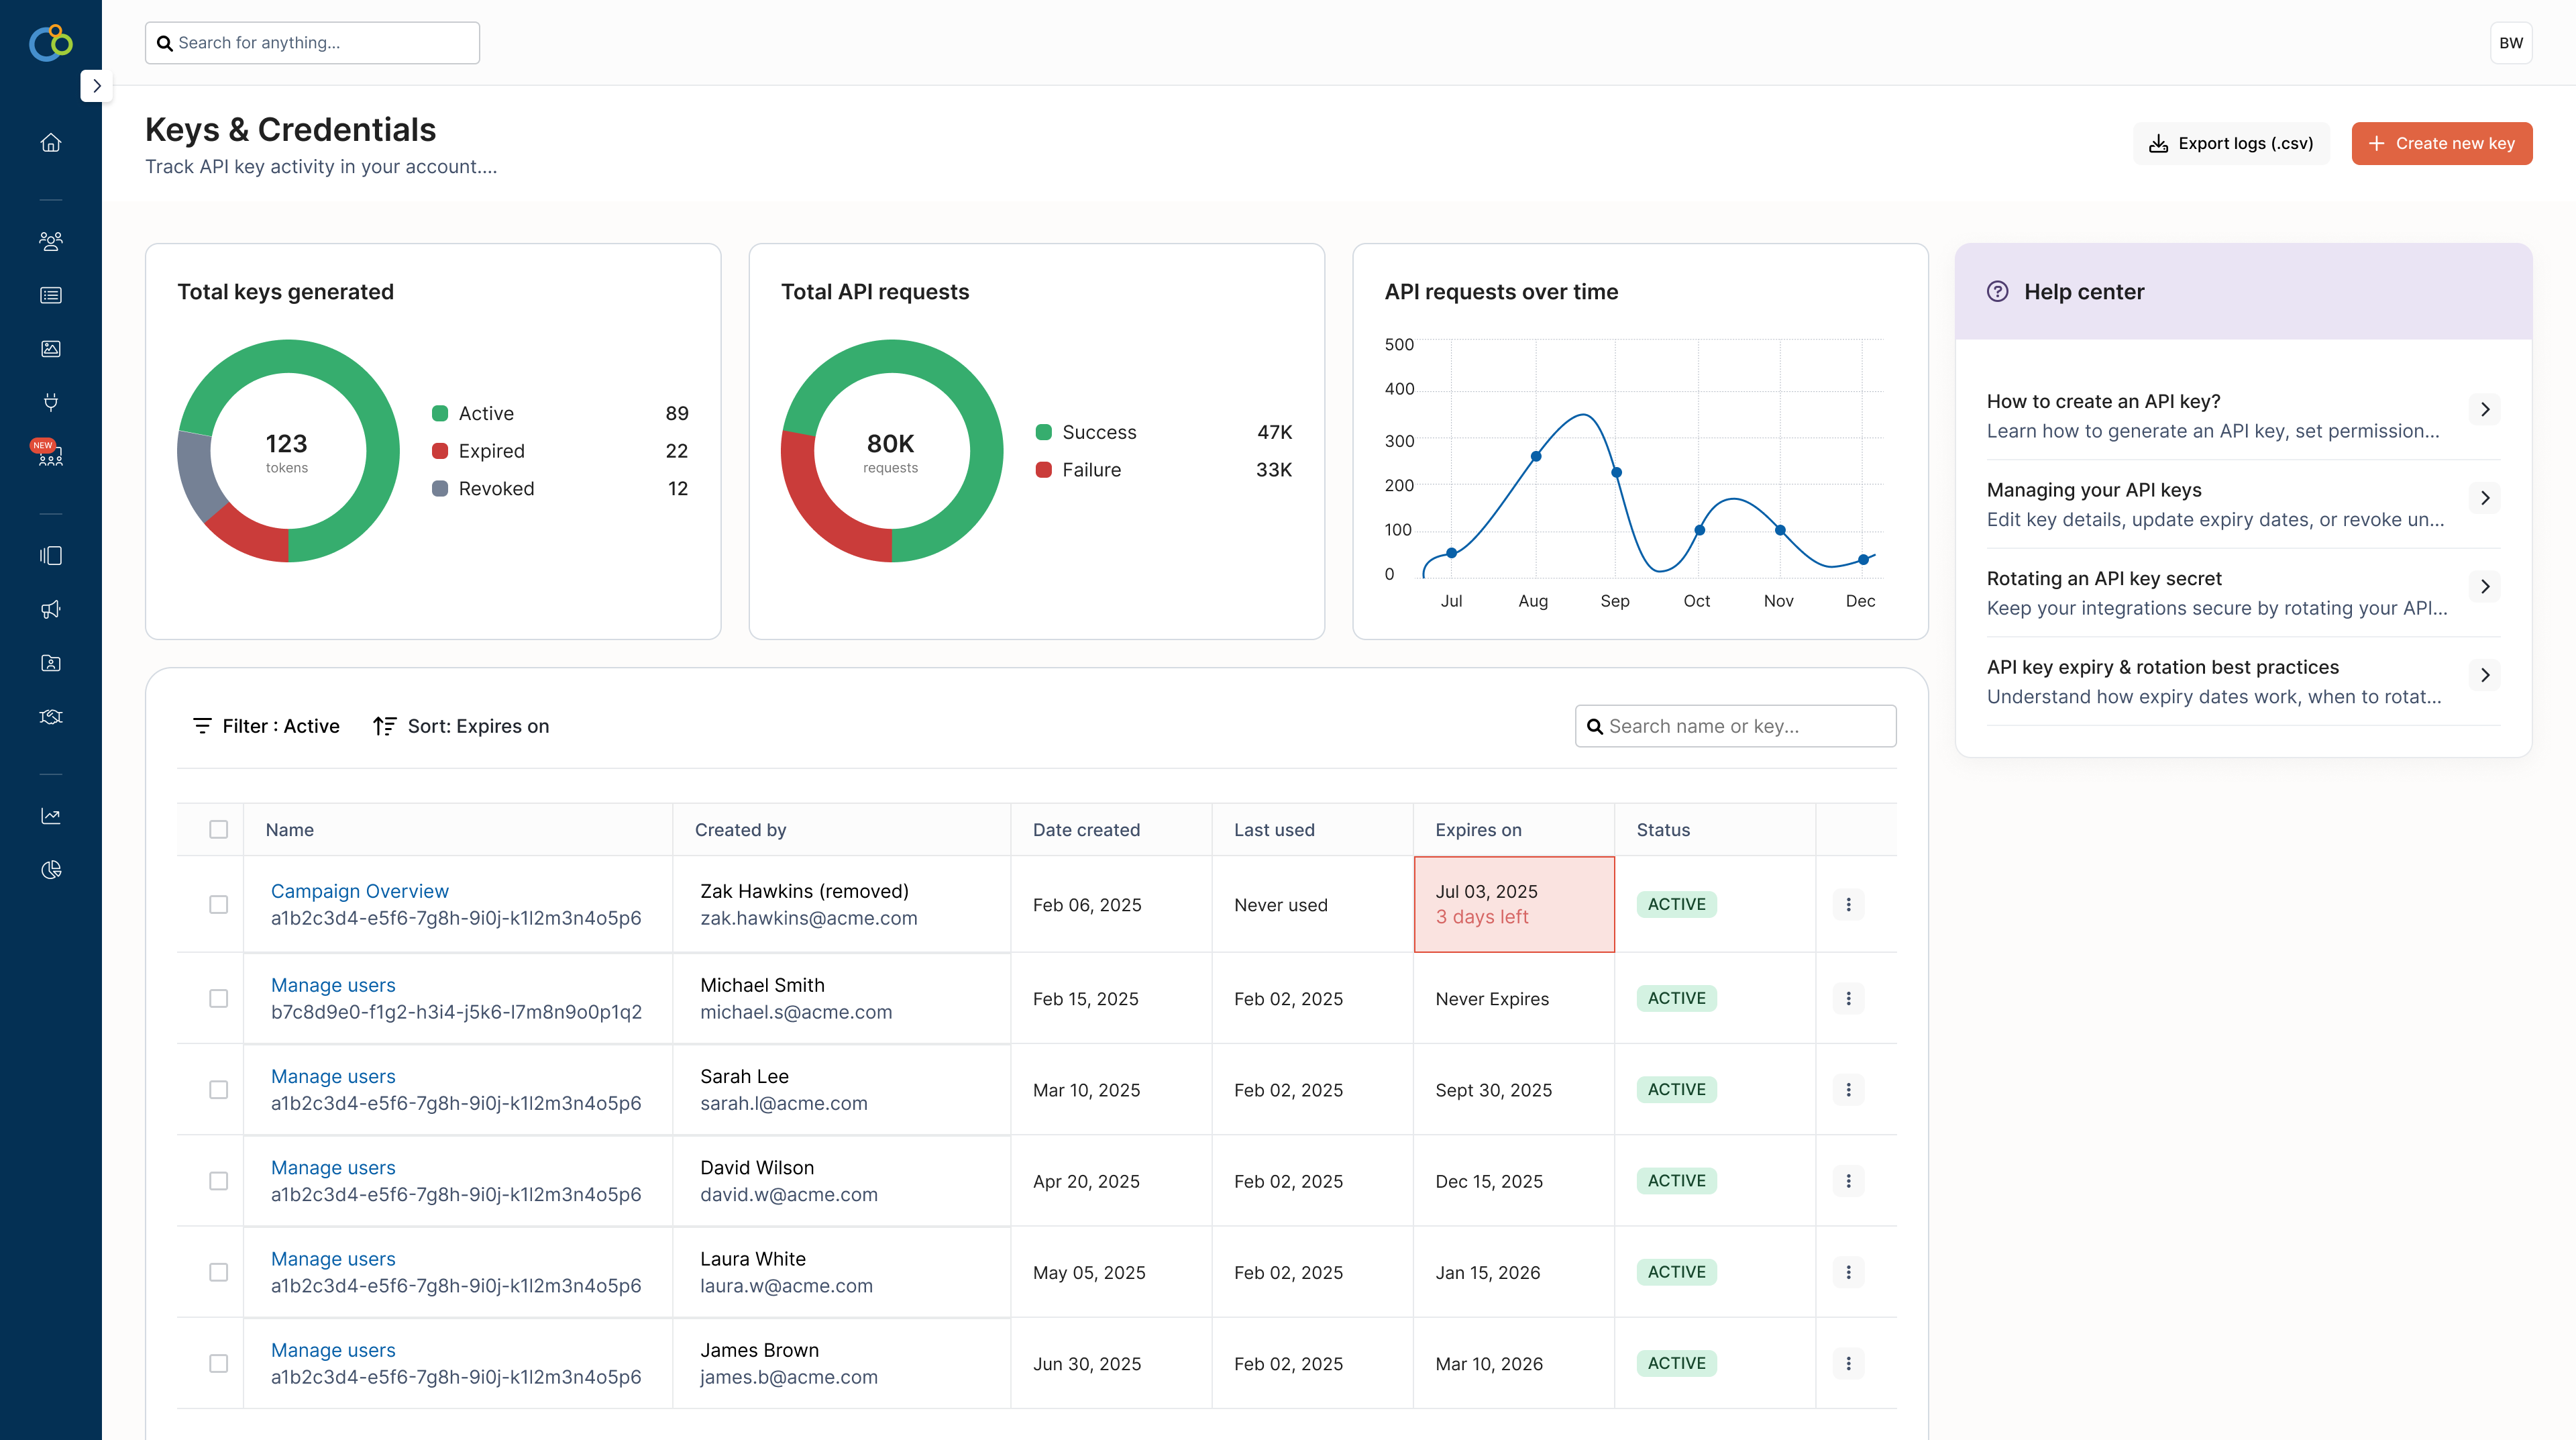This screenshot has height=1440, width=2576.
Task: Select the handshake icon in sidebar
Action: click(51, 717)
